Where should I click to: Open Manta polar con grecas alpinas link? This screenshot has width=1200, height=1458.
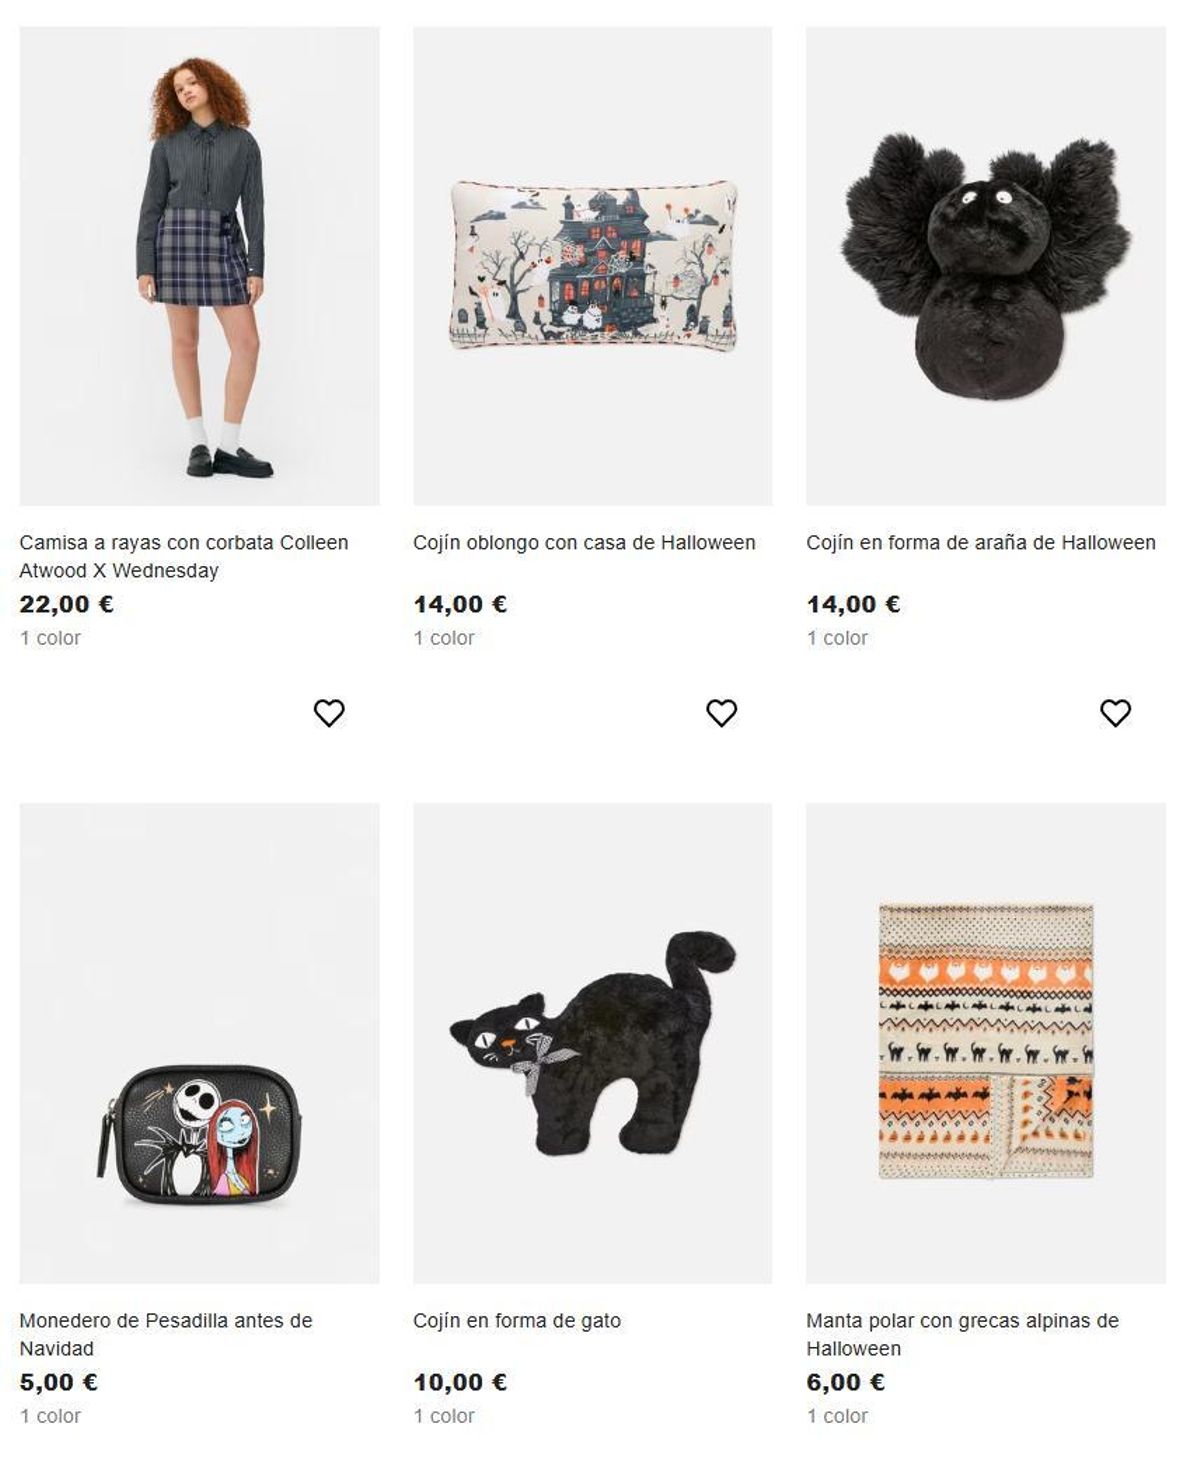(962, 1334)
